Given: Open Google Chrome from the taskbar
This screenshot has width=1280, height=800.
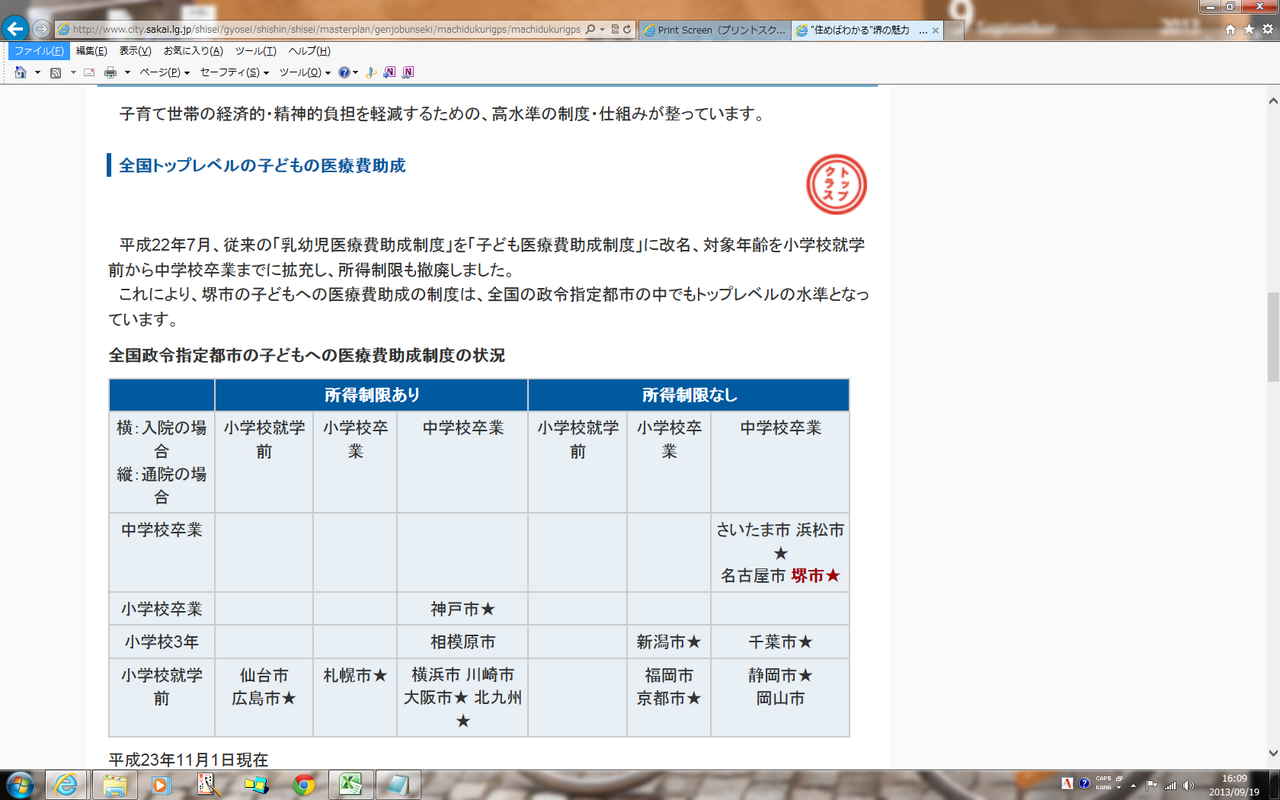Looking at the screenshot, I should click(304, 785).
